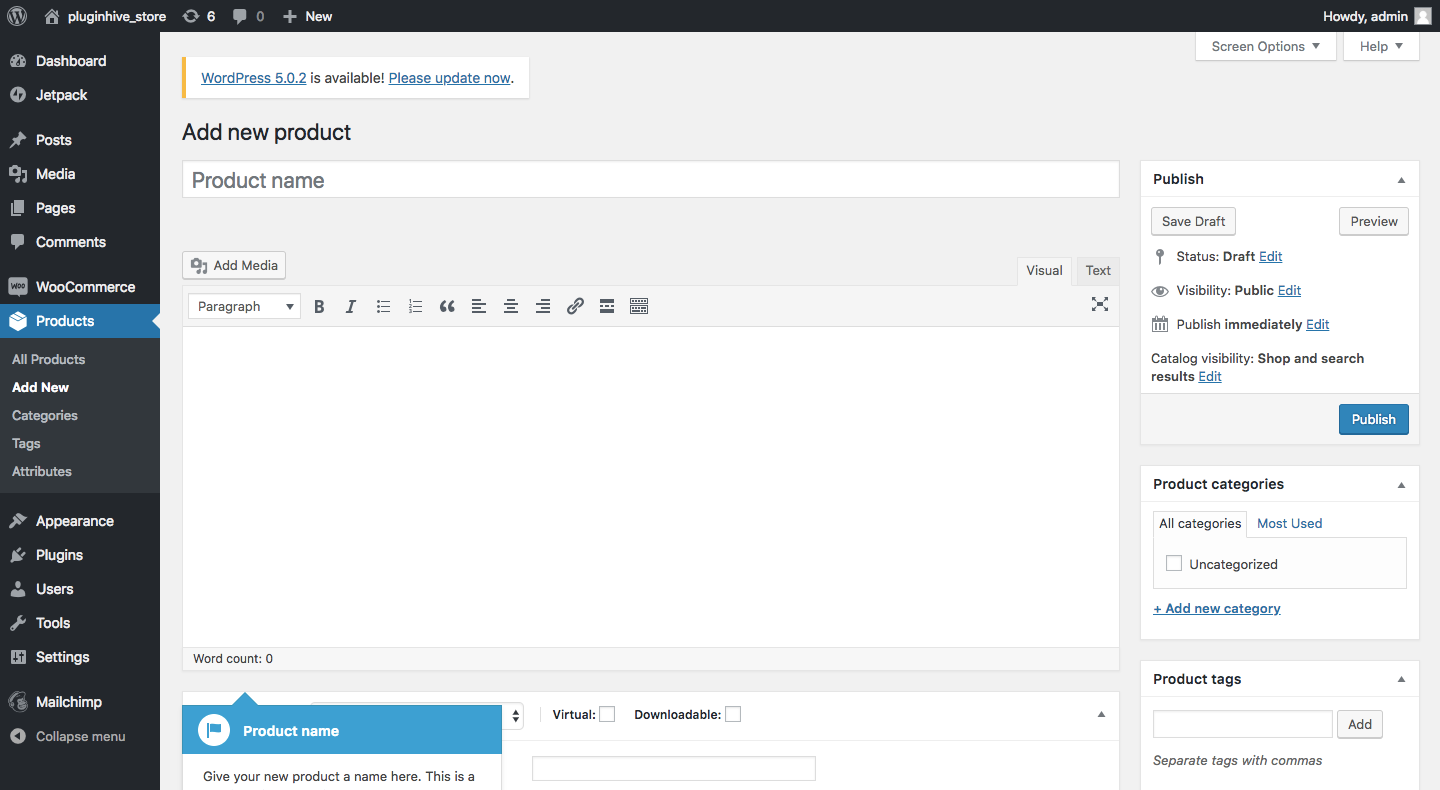Viewport: 1440px width, 790px height.
Task: Align text center in editor
Action: tap(511, 306)
